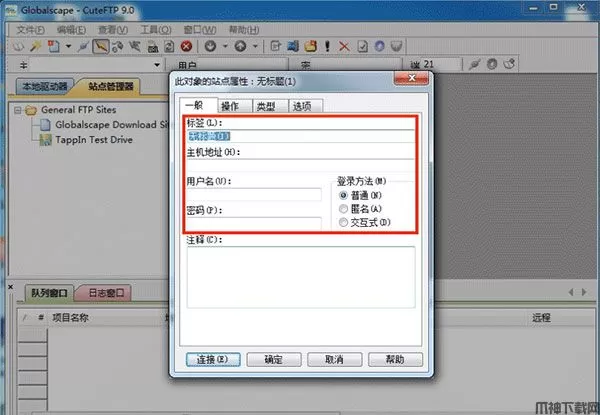Click the yellow new folder toolbar icon
This screenshot has height=415, width=600.
point(311,47)
